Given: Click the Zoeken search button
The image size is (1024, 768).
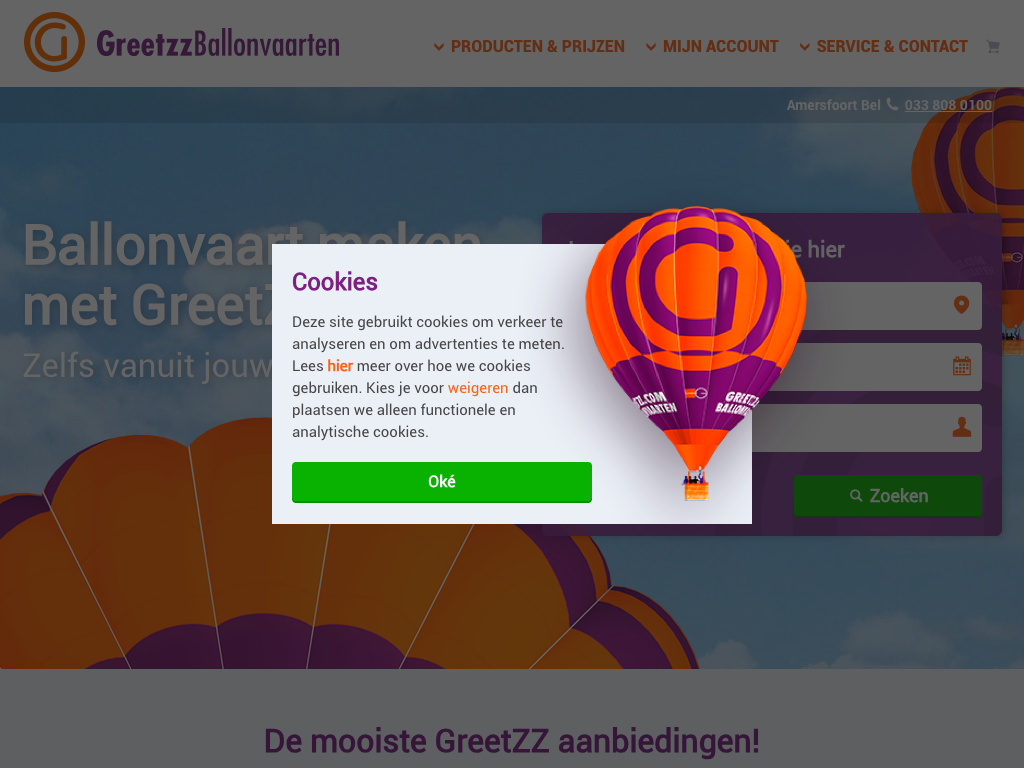Looking at the screenshot, I should 888,496.
